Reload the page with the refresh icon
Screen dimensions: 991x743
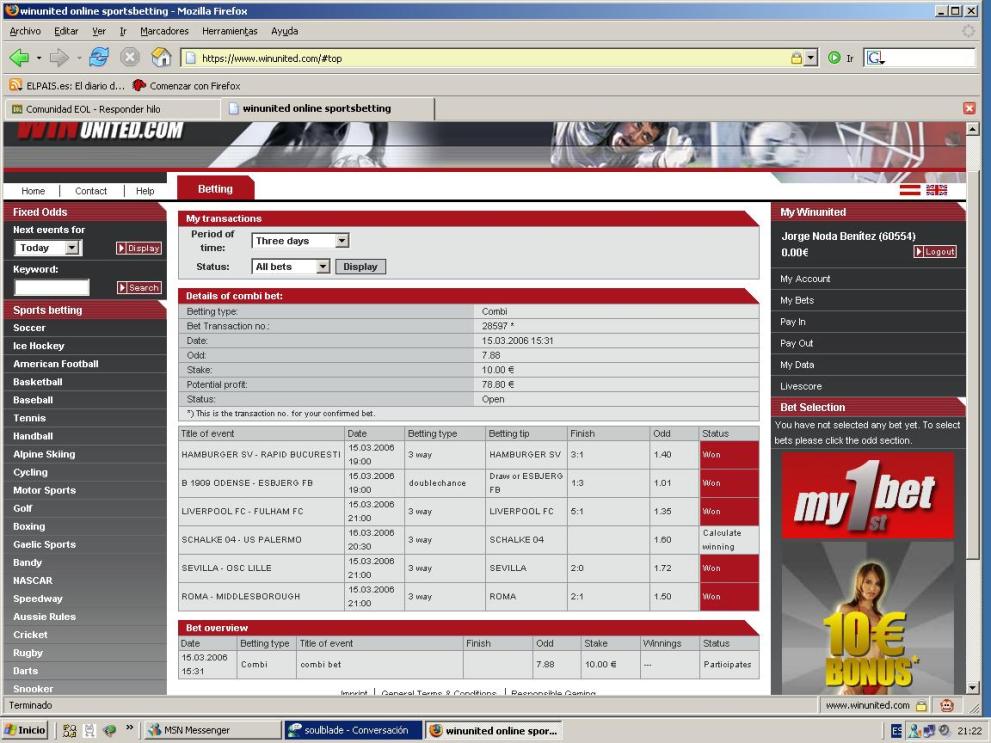click(x=99, y=57)
